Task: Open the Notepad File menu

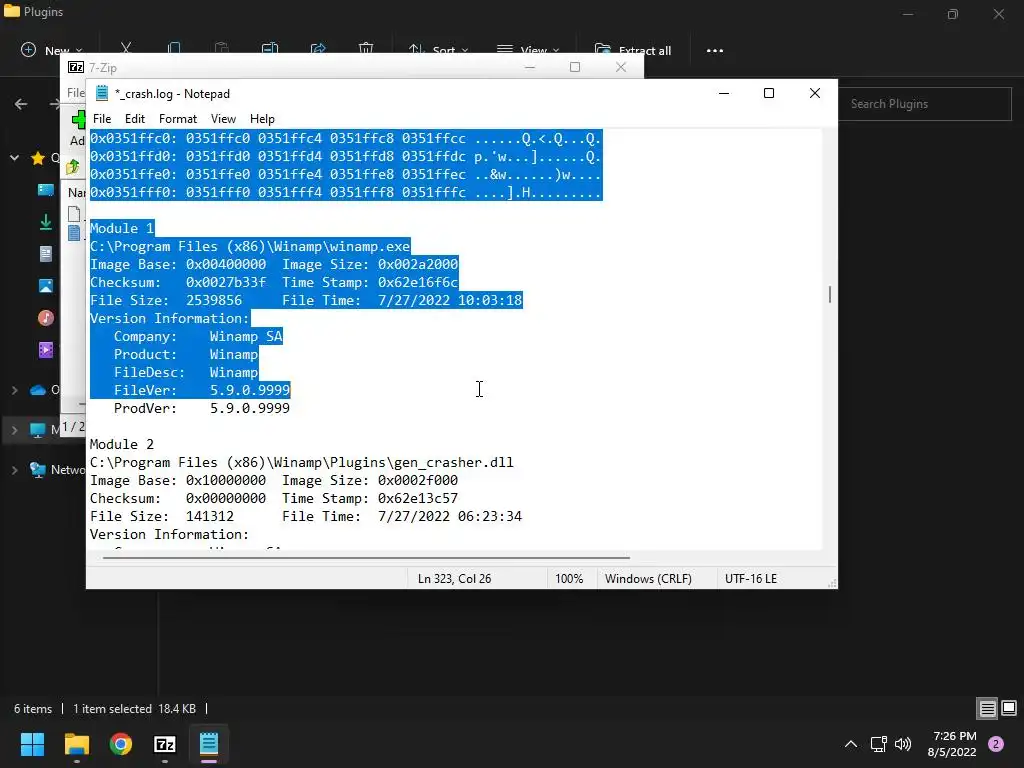Action: click(102, 119)
